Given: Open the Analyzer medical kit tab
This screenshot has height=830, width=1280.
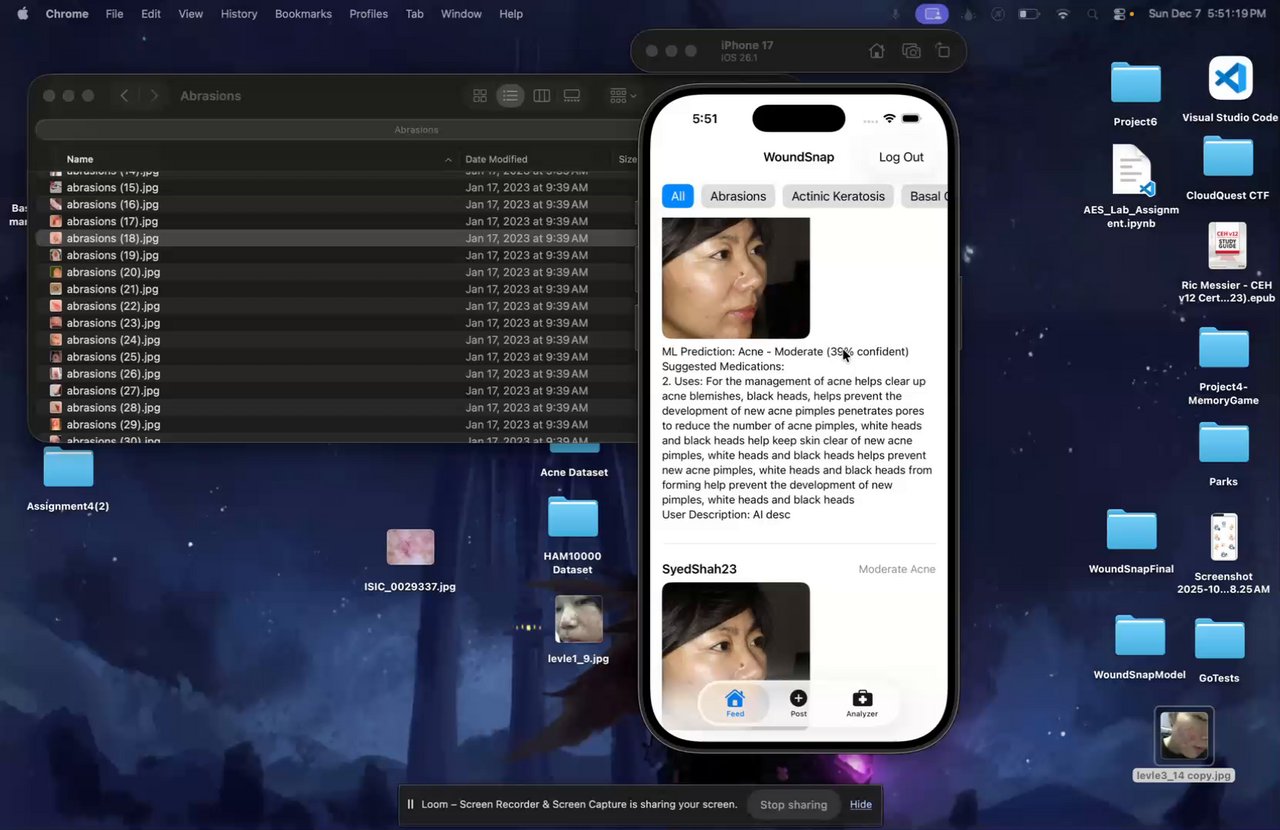Looking at the screenshot, I should 862,703.
